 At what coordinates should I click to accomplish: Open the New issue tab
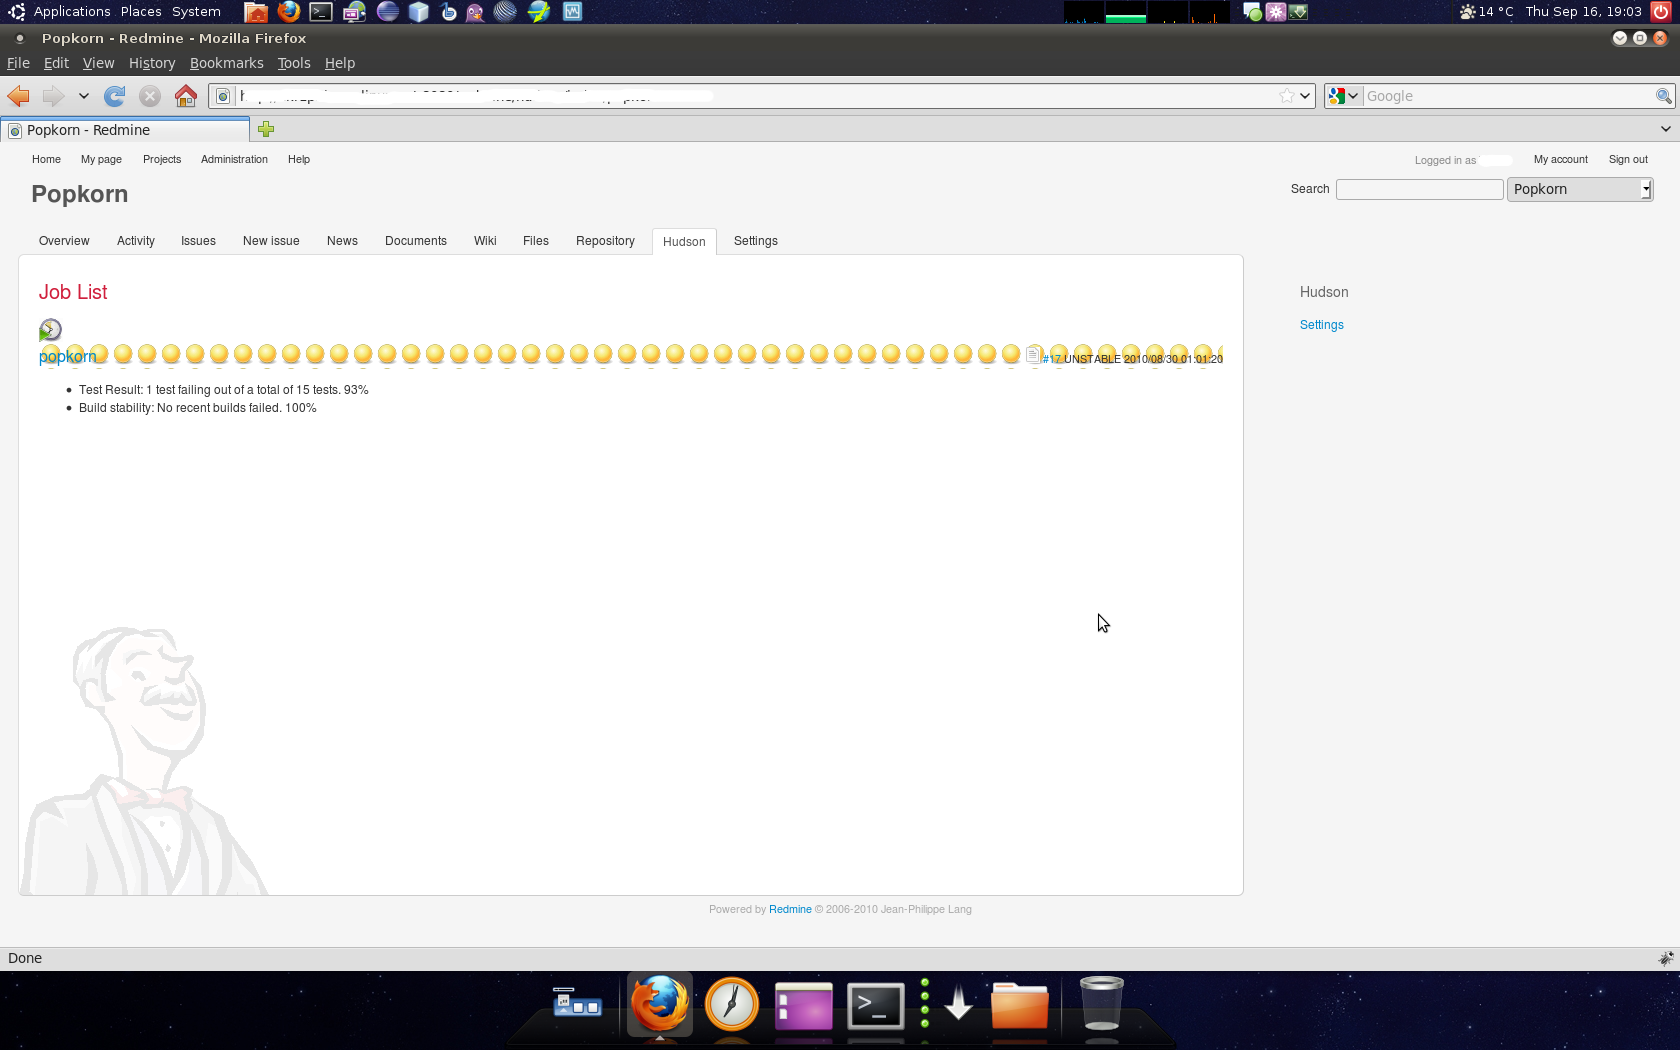pos(271,241)
